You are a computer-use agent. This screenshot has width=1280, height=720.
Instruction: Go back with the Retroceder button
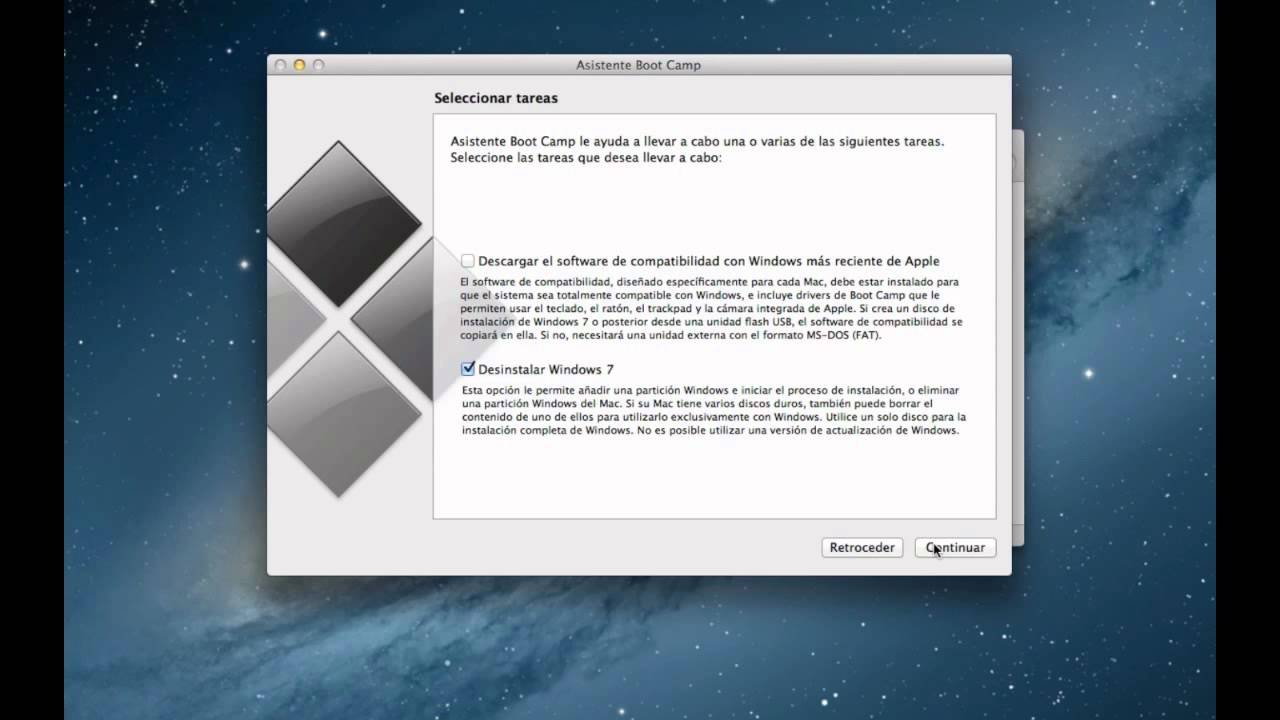click(862, 547)
